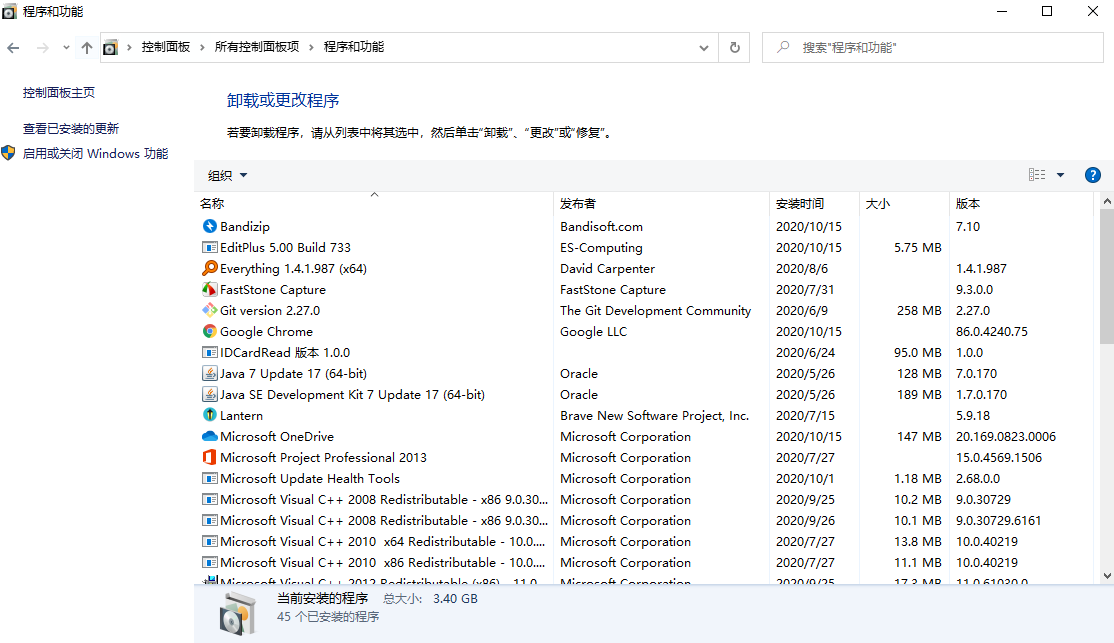Click the Bandizip program icon
The width and height of the screenshot is (1114, 643).
210,226
